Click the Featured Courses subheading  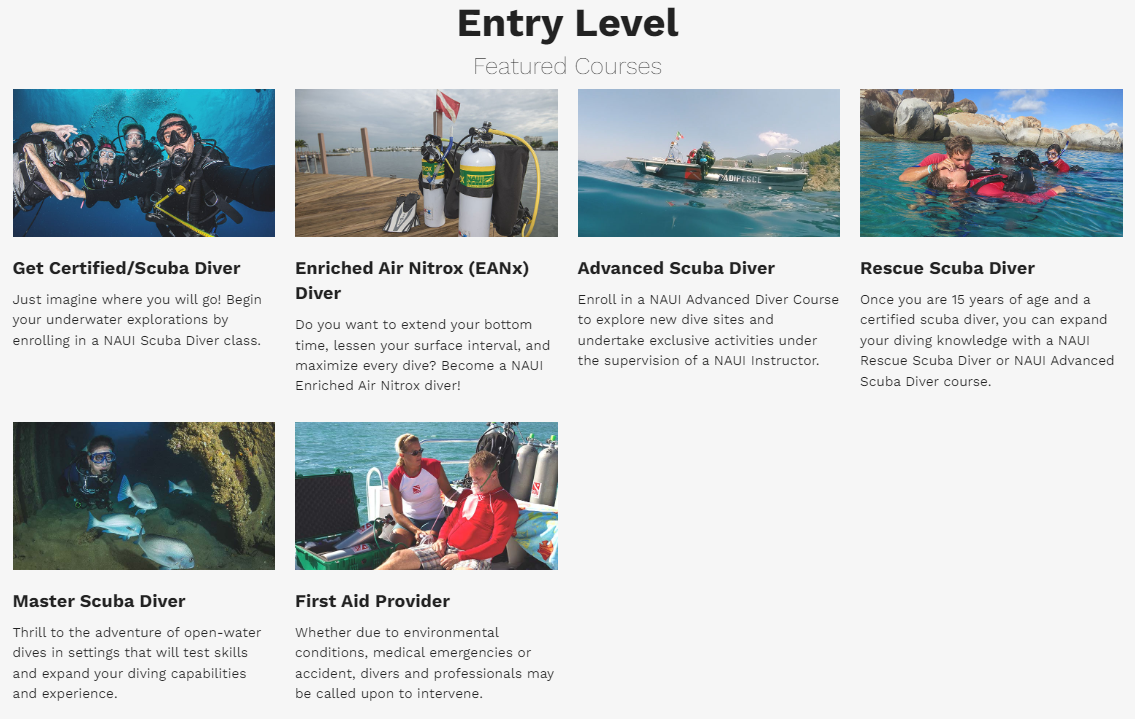tap(568, 67)
